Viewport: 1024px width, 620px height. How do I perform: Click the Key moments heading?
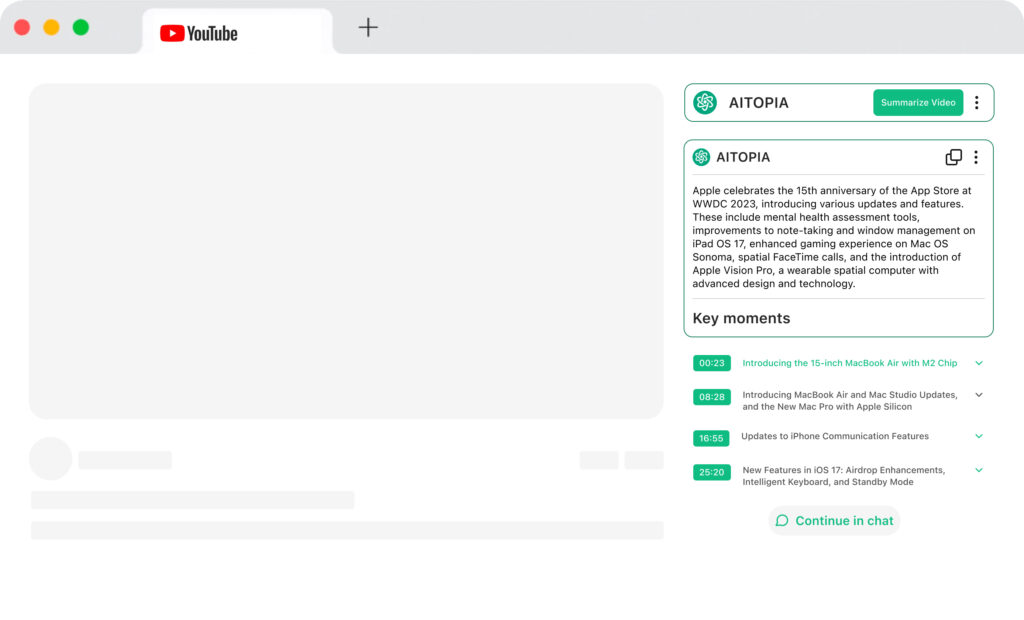point(741,318)
